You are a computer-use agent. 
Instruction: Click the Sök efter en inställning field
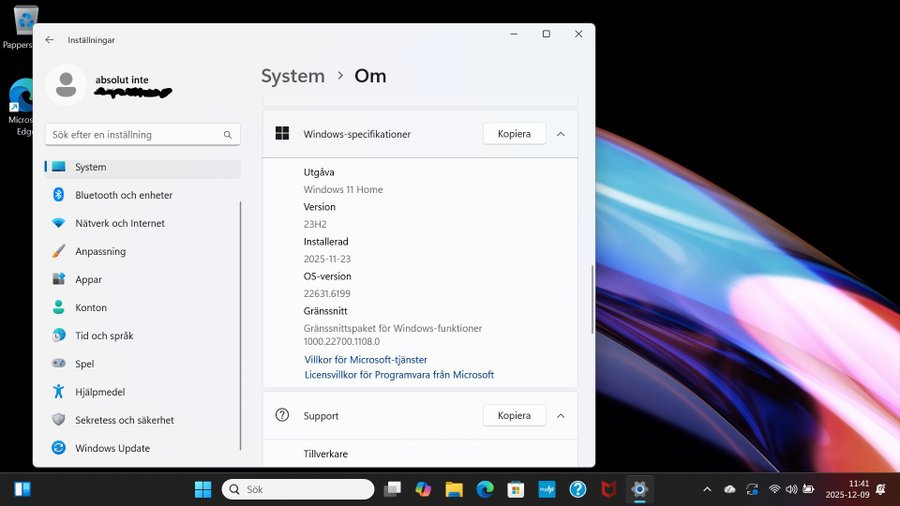(135, 134)
